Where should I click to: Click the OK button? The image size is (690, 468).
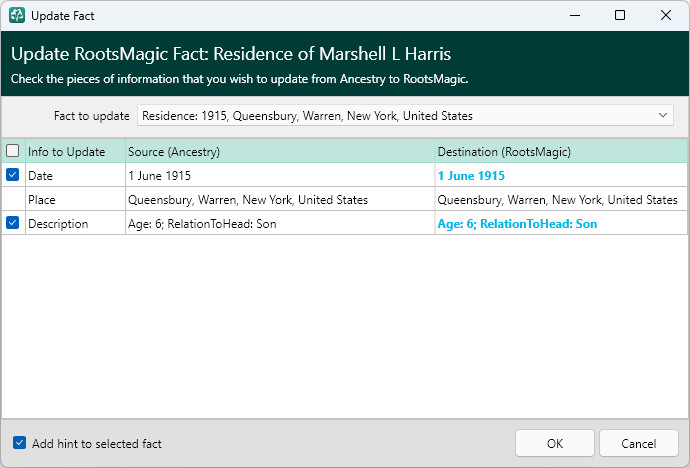[554, 443]
